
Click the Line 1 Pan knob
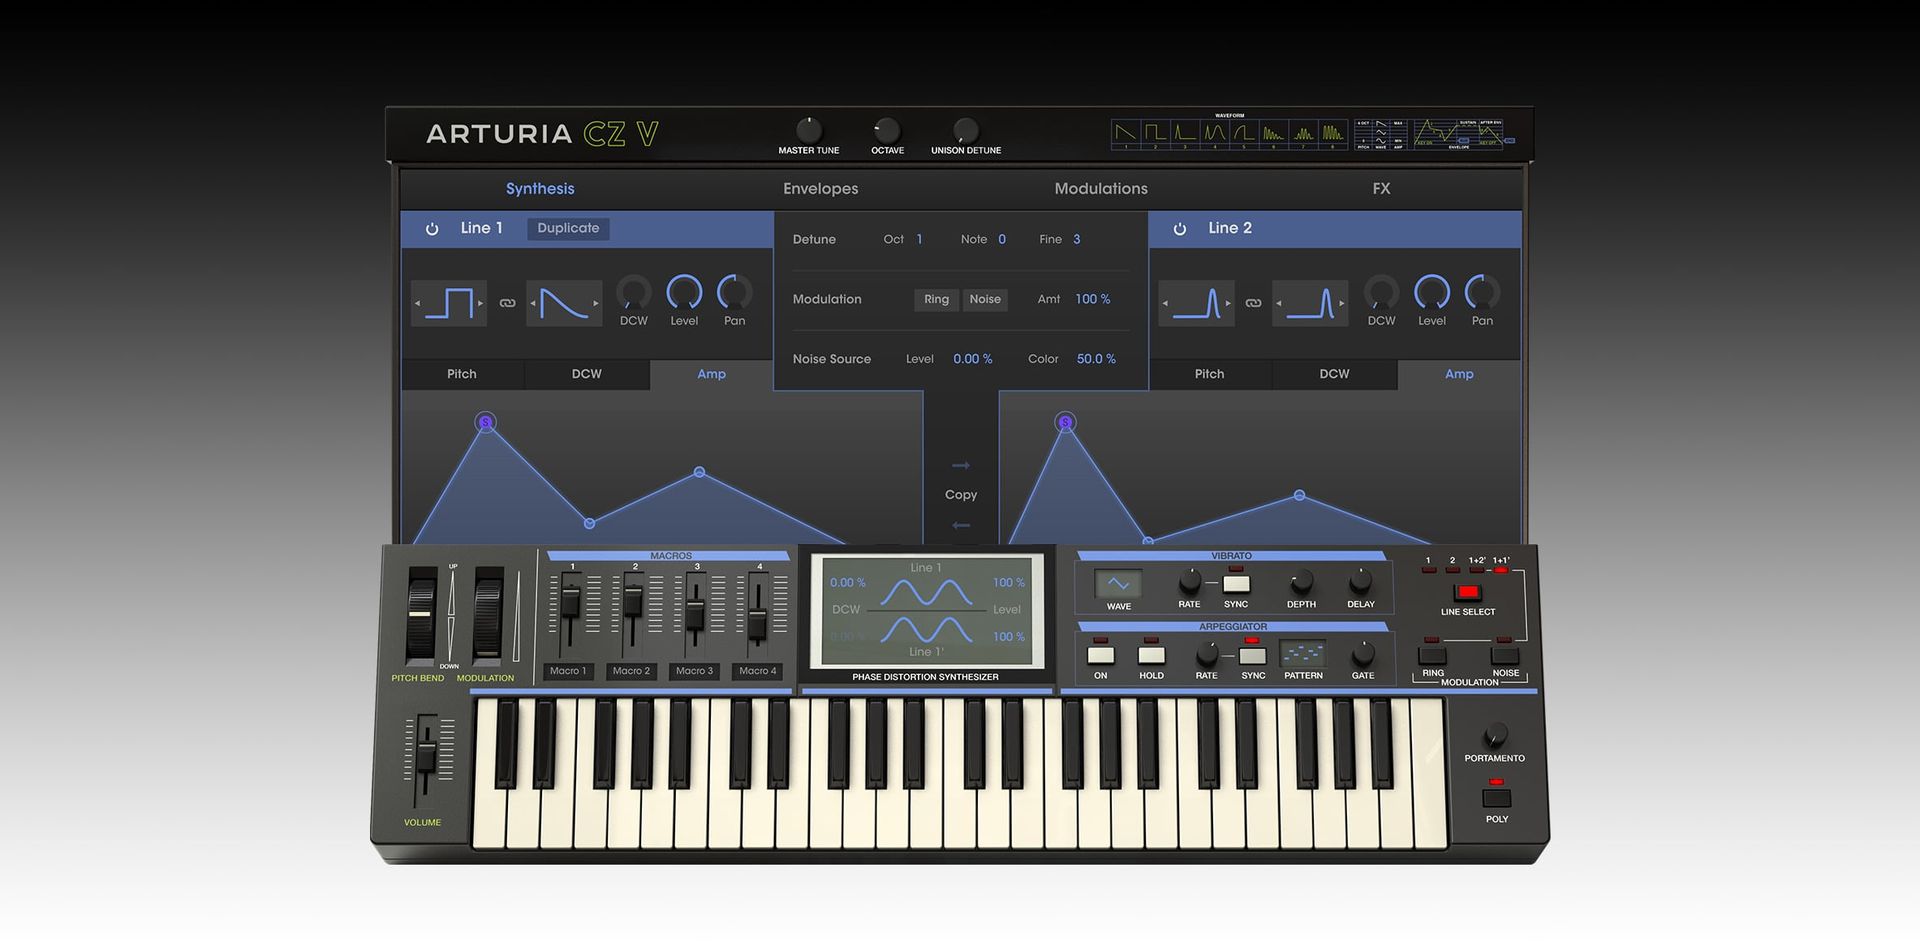click(735, 293)
